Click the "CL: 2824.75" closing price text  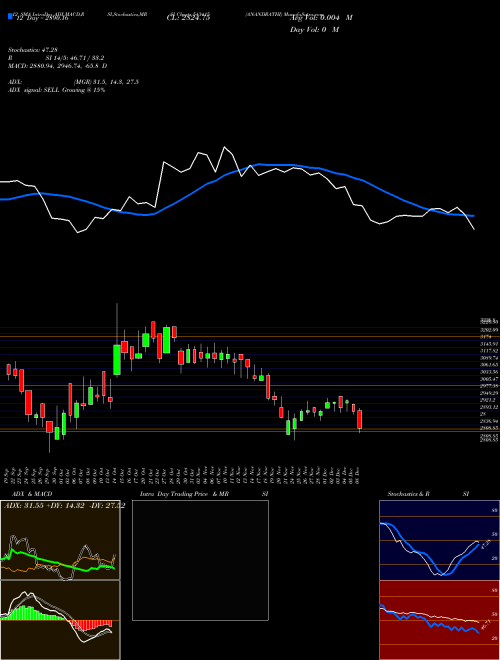coord(188,17)
